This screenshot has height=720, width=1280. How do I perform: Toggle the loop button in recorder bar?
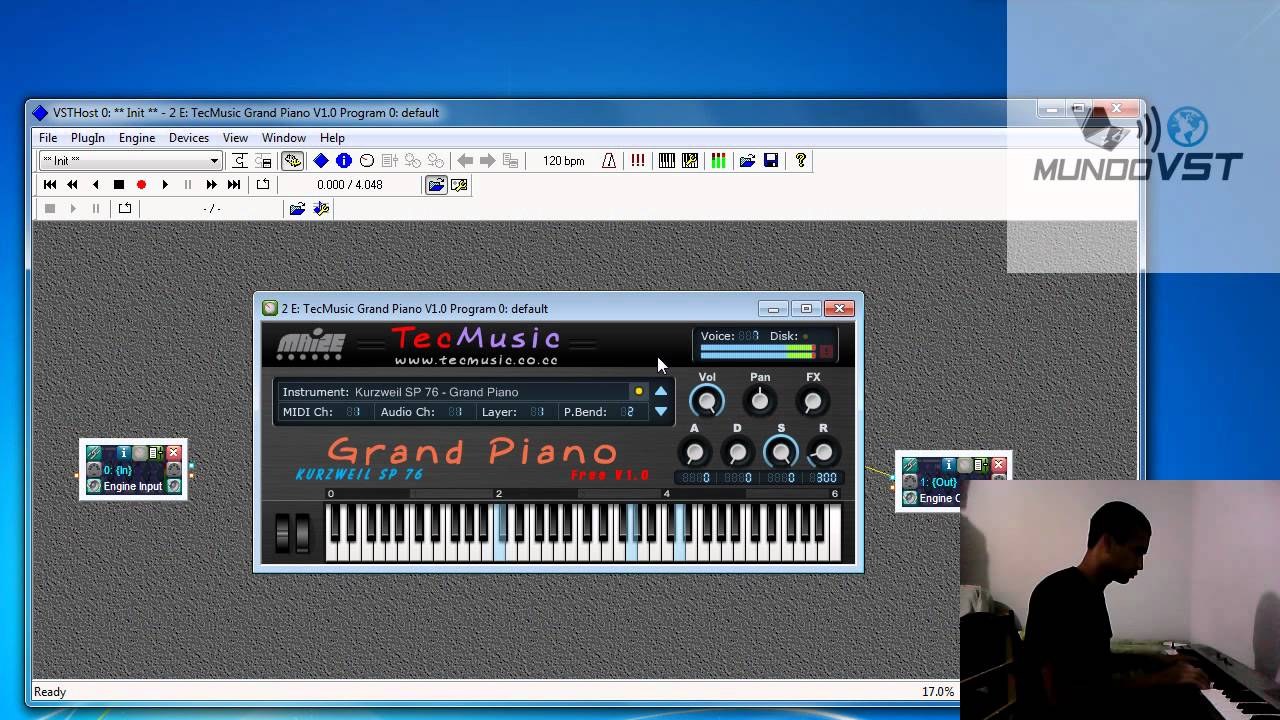pos(124,209)
